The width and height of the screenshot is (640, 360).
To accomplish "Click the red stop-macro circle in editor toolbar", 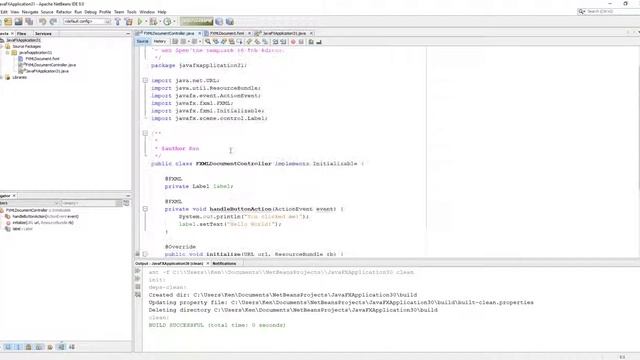I will pos(293,42).
